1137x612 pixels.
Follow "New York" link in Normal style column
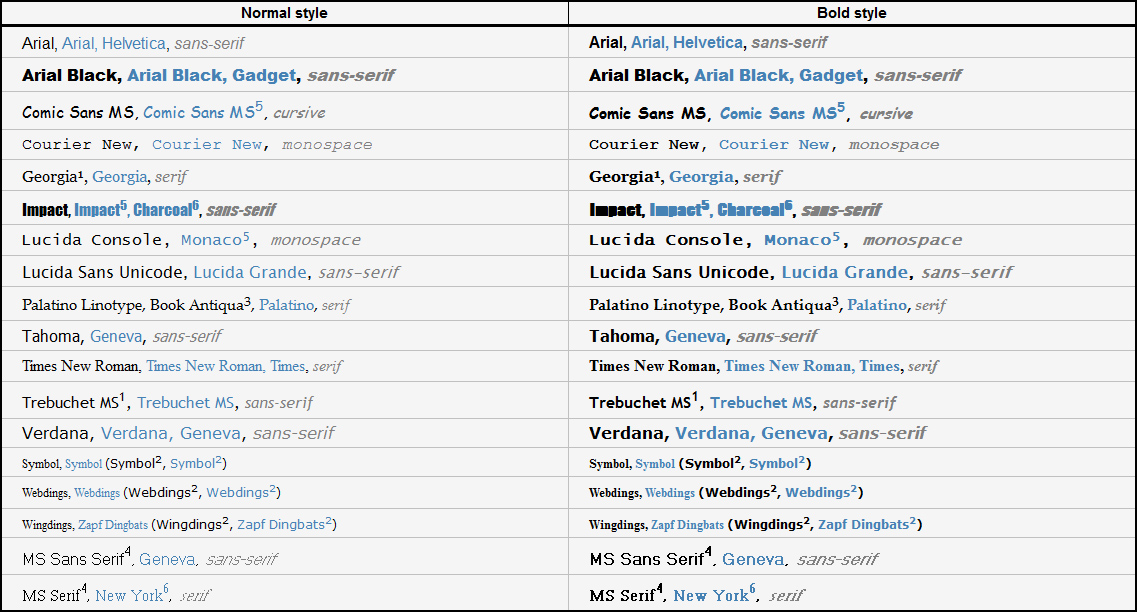pos(129,596)
